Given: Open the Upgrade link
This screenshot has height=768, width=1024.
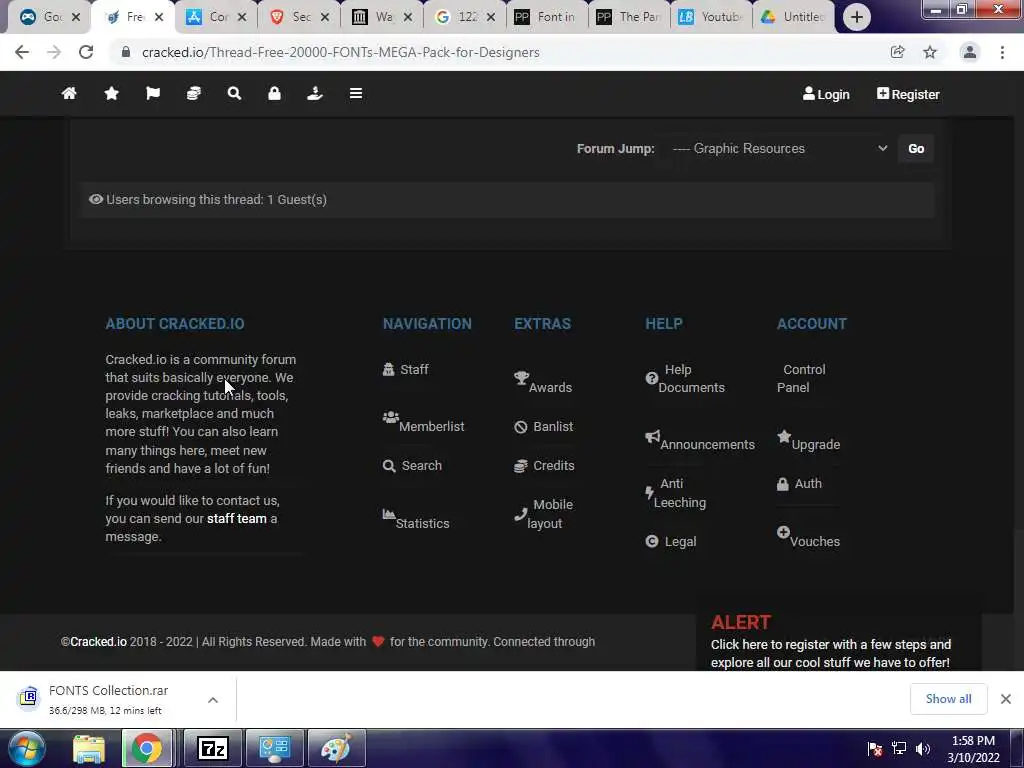Looking at the screenshot, I should pos(808,440).
